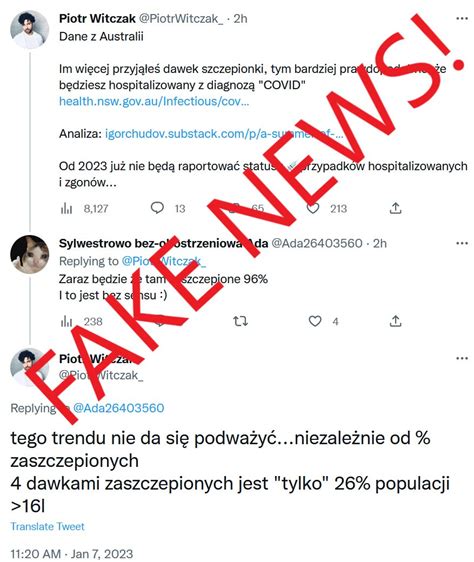
Task: Open Piotr Witczak's top profile avatar
Action: pyautogui.click(x=29, y=29)
